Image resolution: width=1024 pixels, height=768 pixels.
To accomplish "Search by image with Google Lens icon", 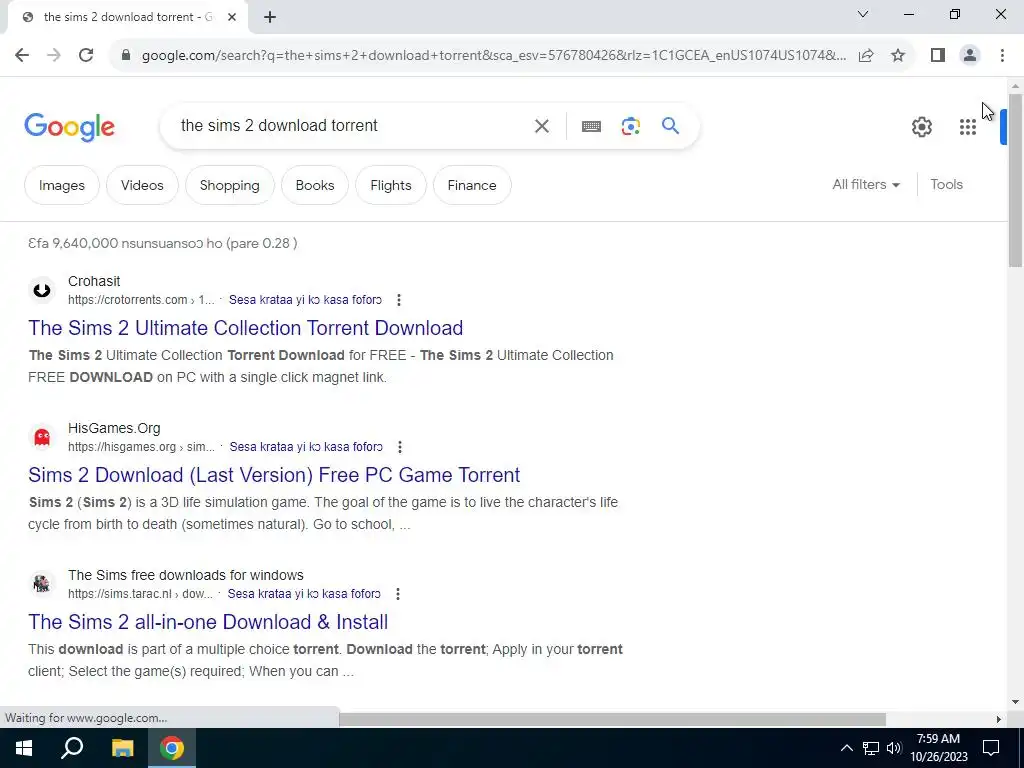I will coord(630,126).
